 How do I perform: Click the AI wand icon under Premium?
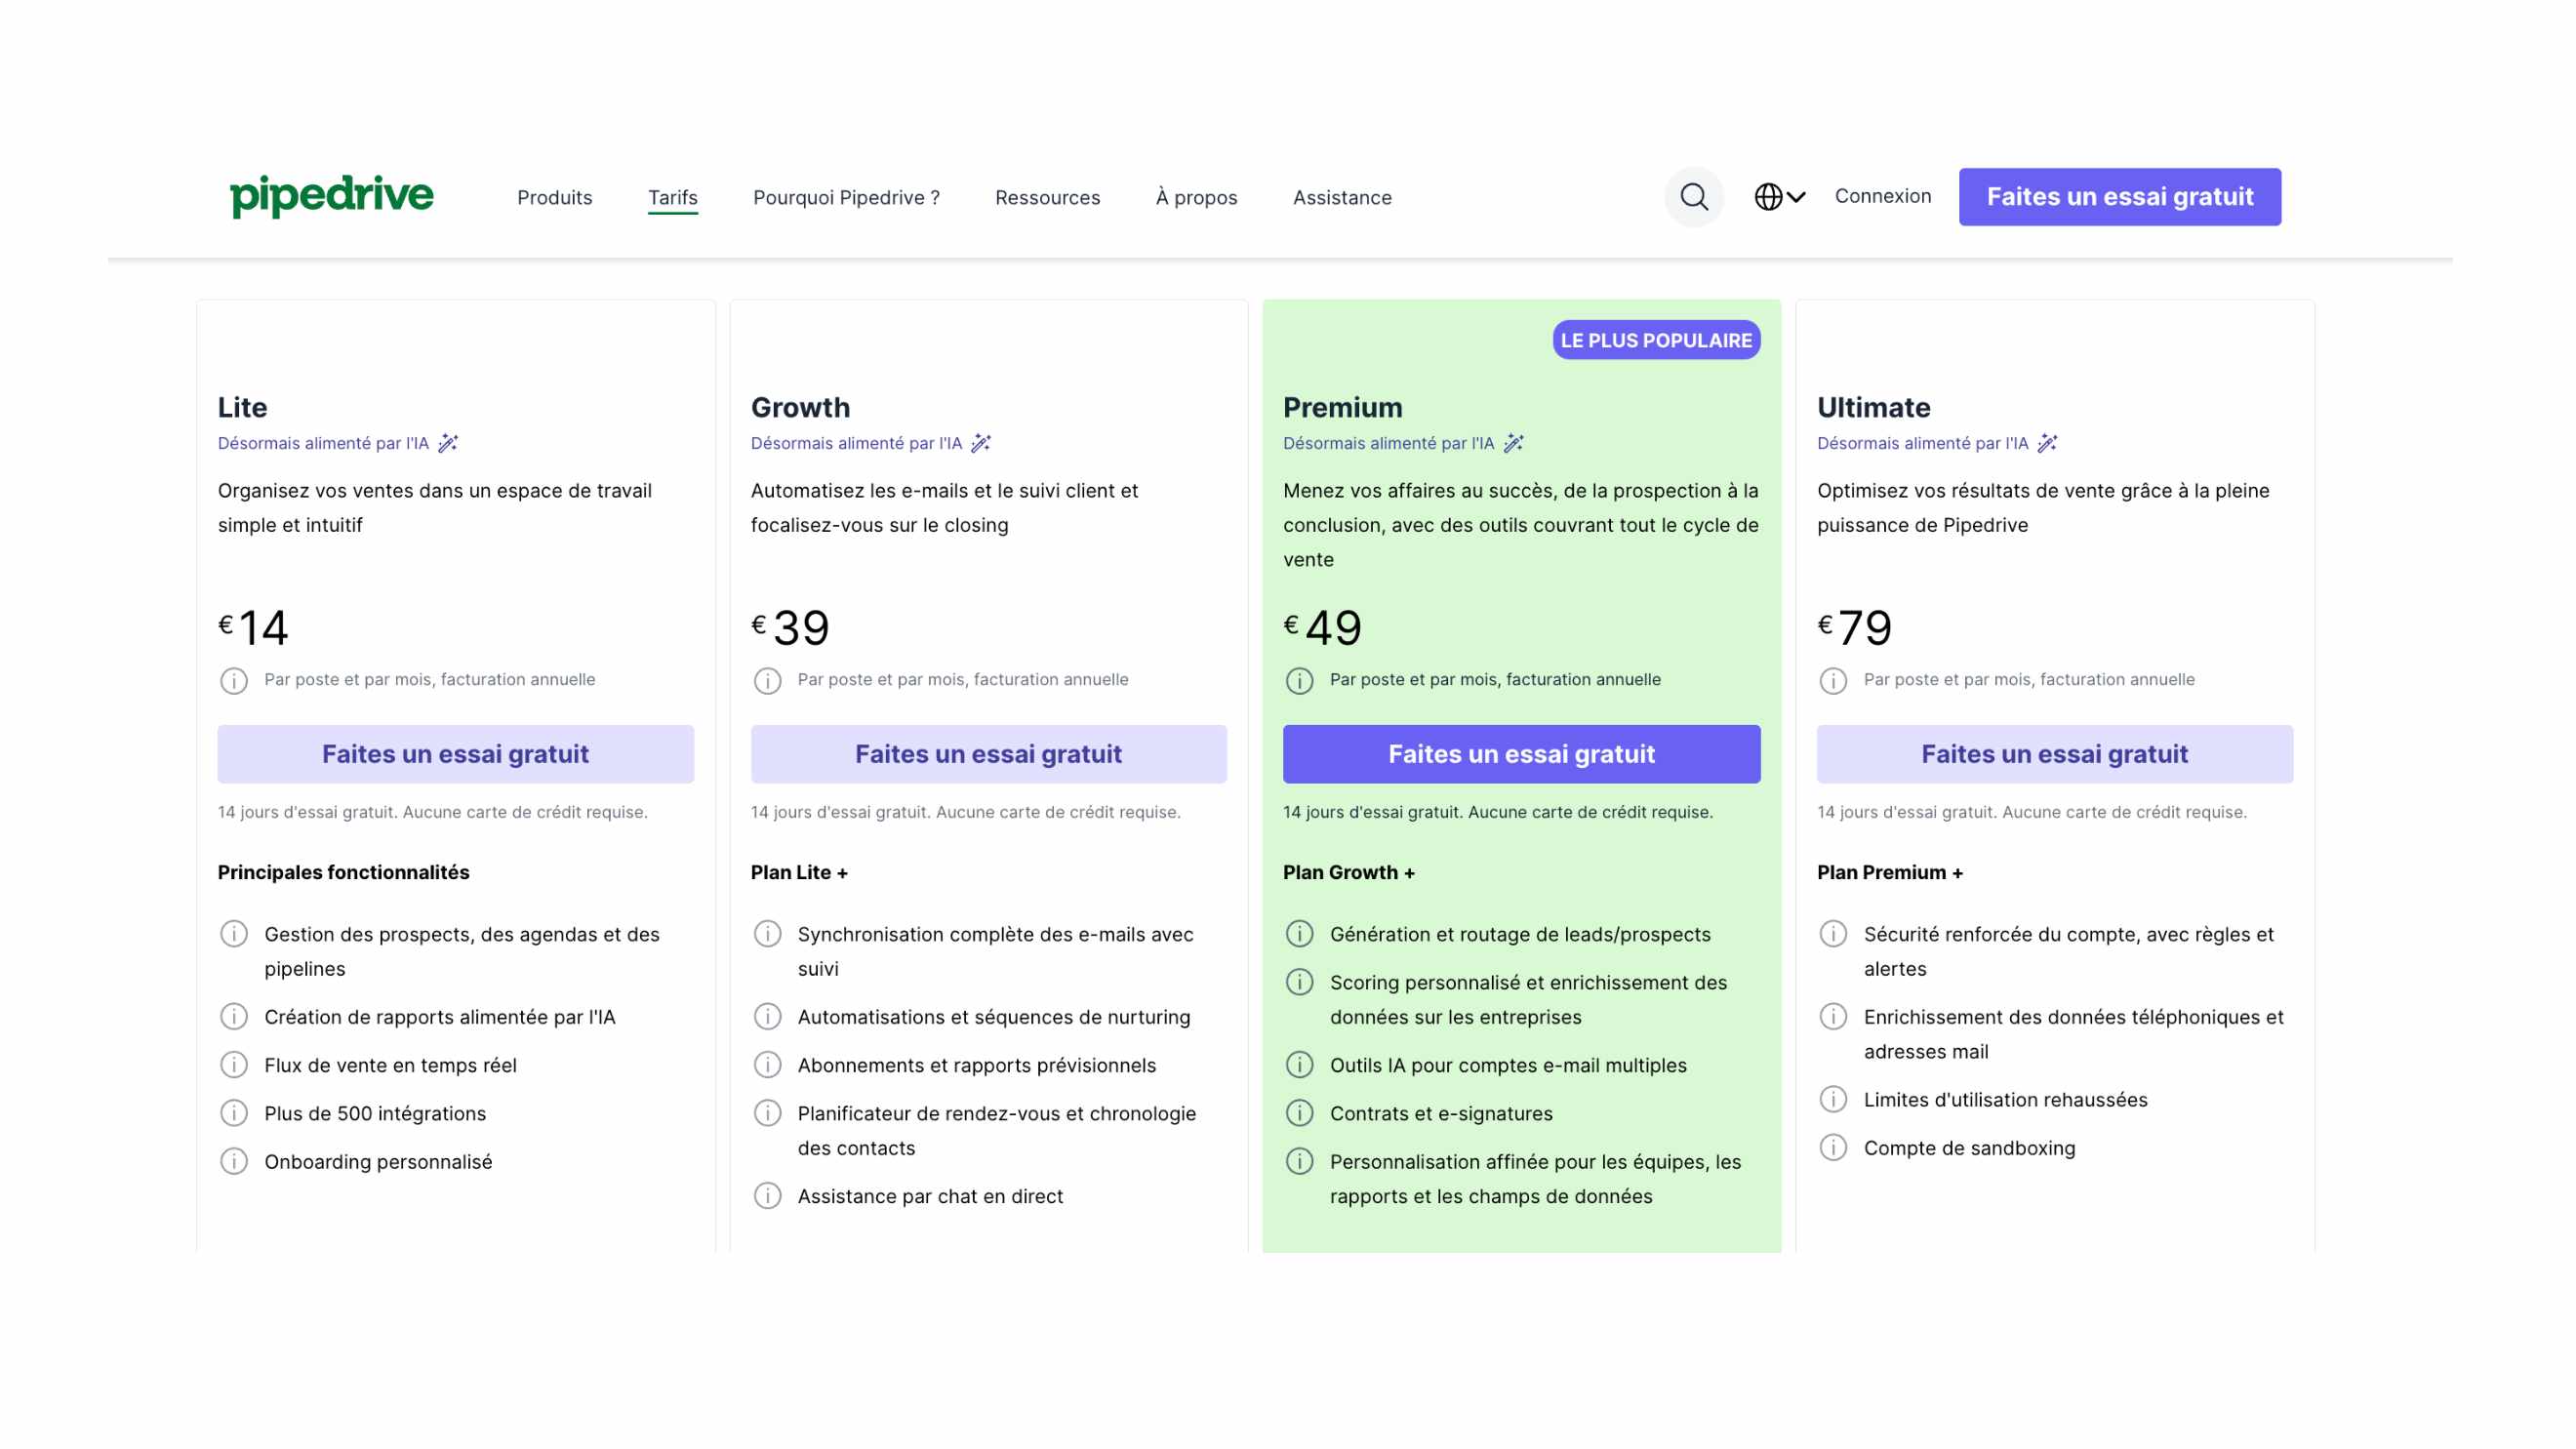(1513, 443)
